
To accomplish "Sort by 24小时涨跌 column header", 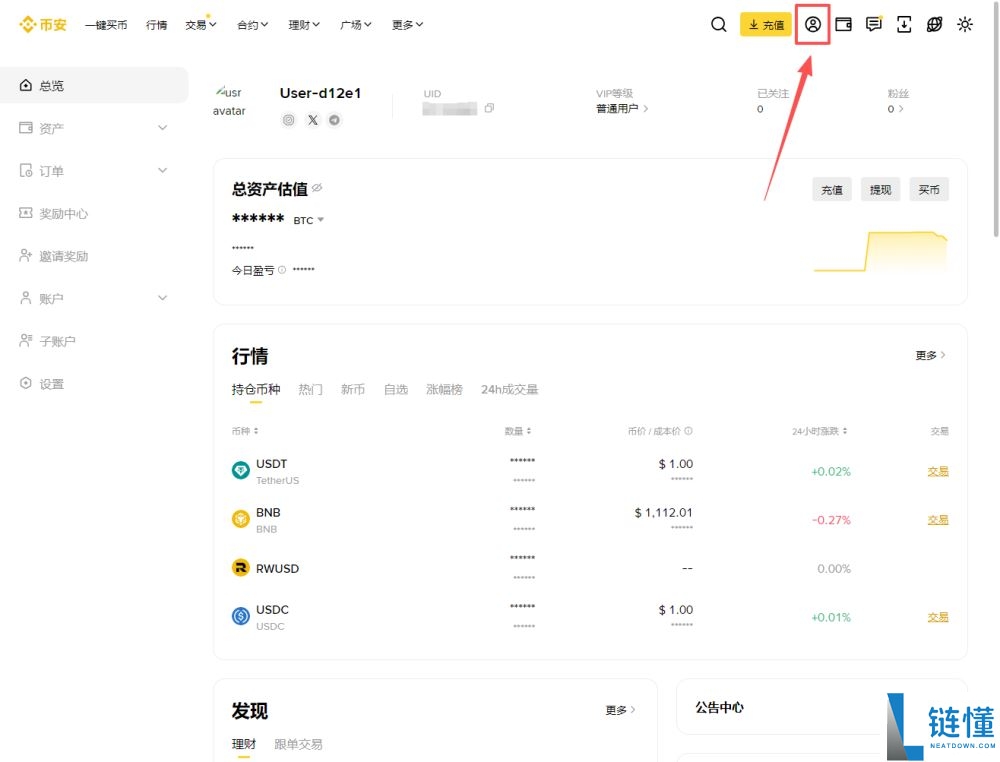I will [x=820, y=431].
